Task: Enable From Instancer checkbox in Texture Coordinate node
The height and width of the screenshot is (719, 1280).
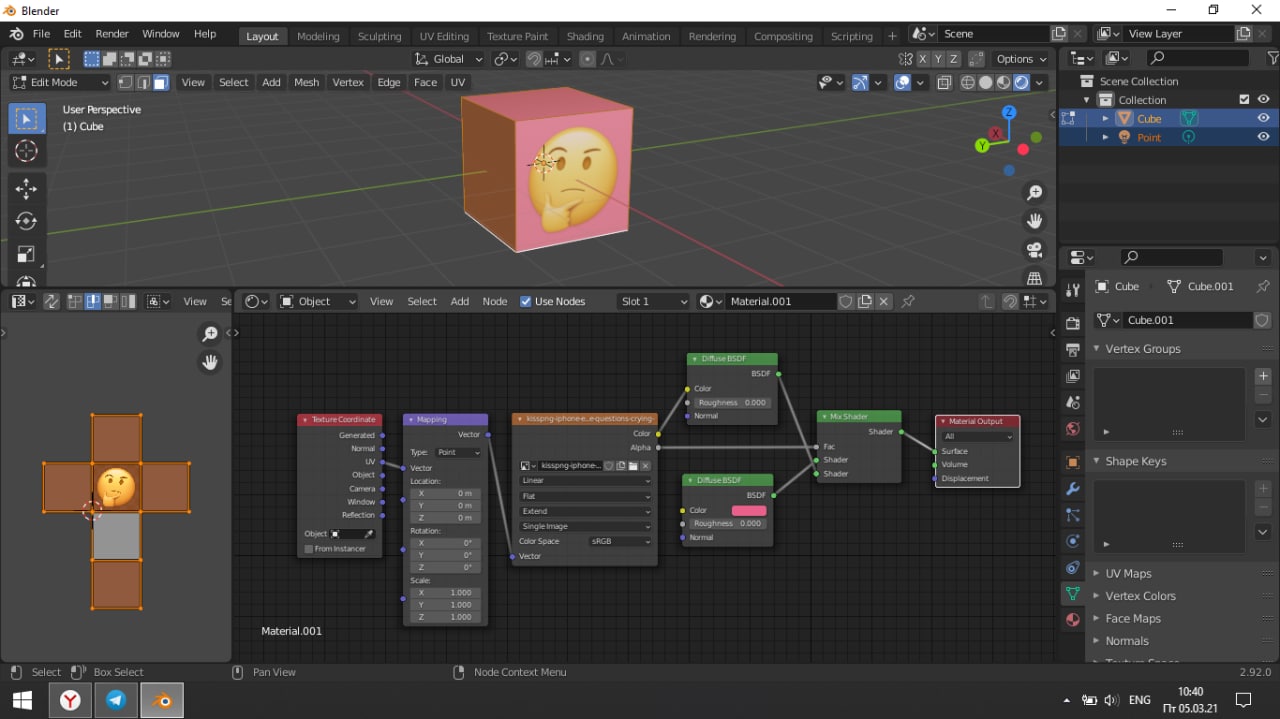Action: 308,549
